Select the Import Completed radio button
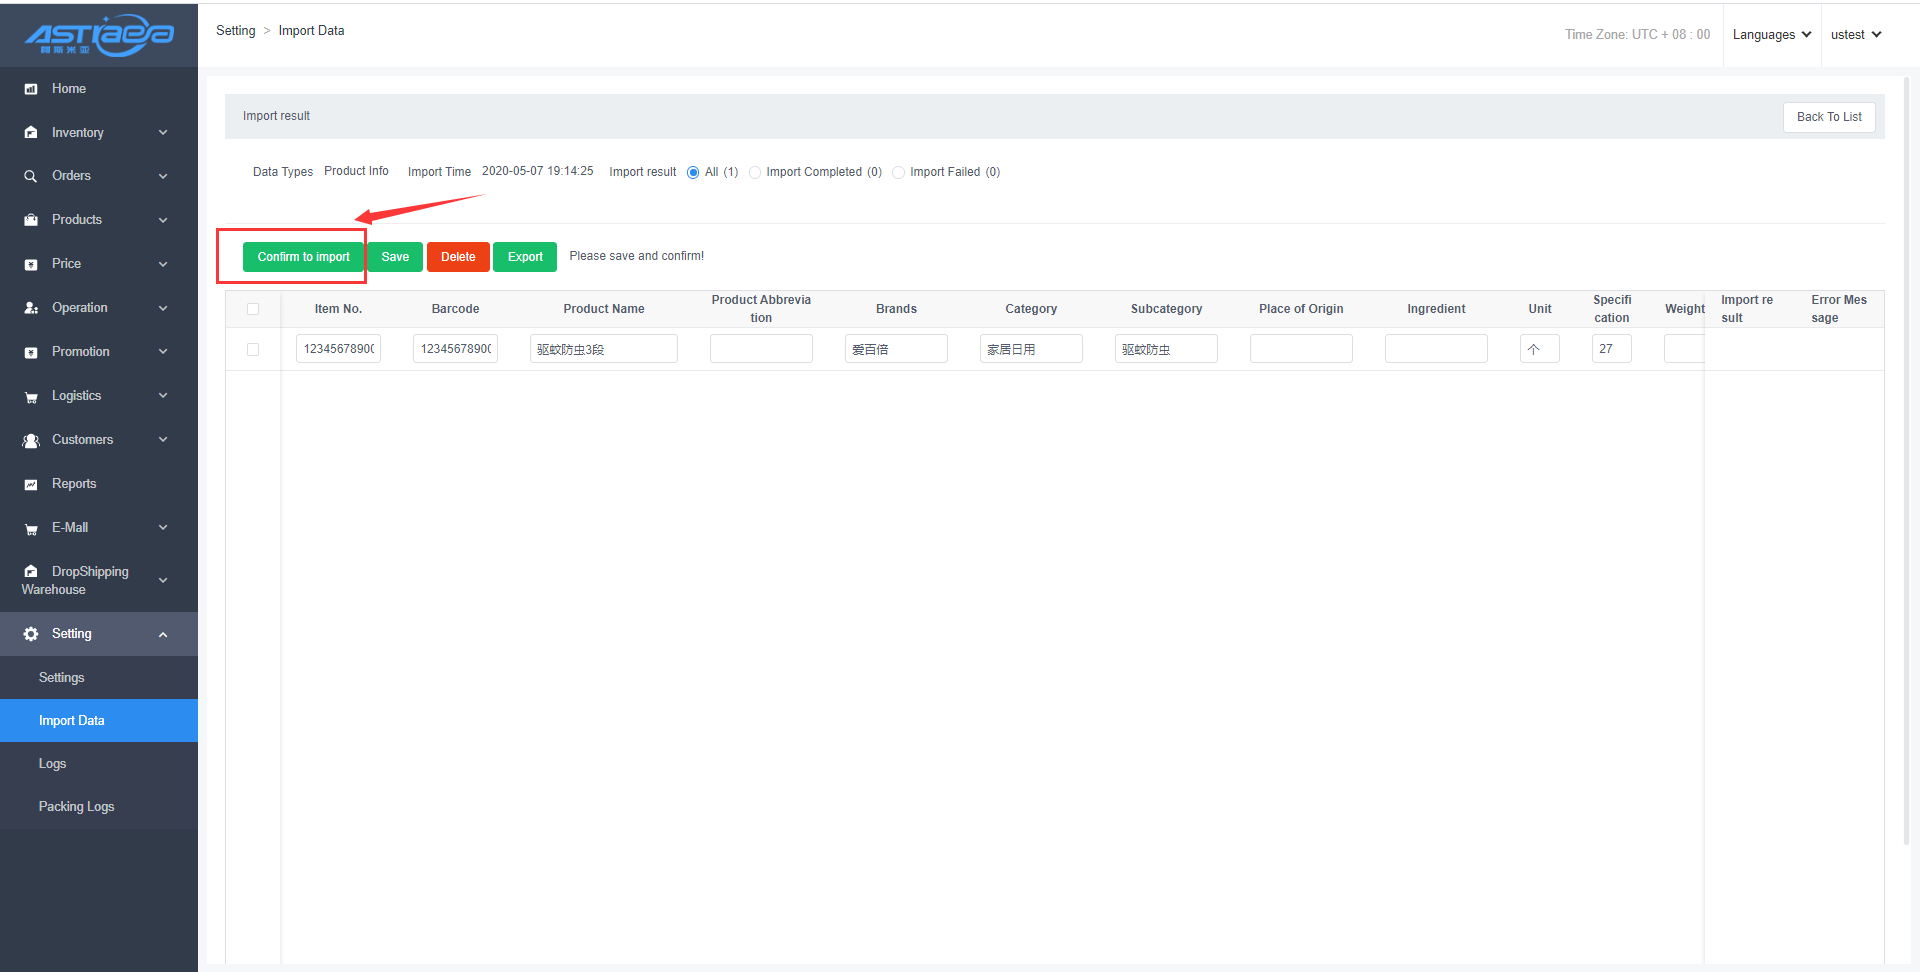 755,172
